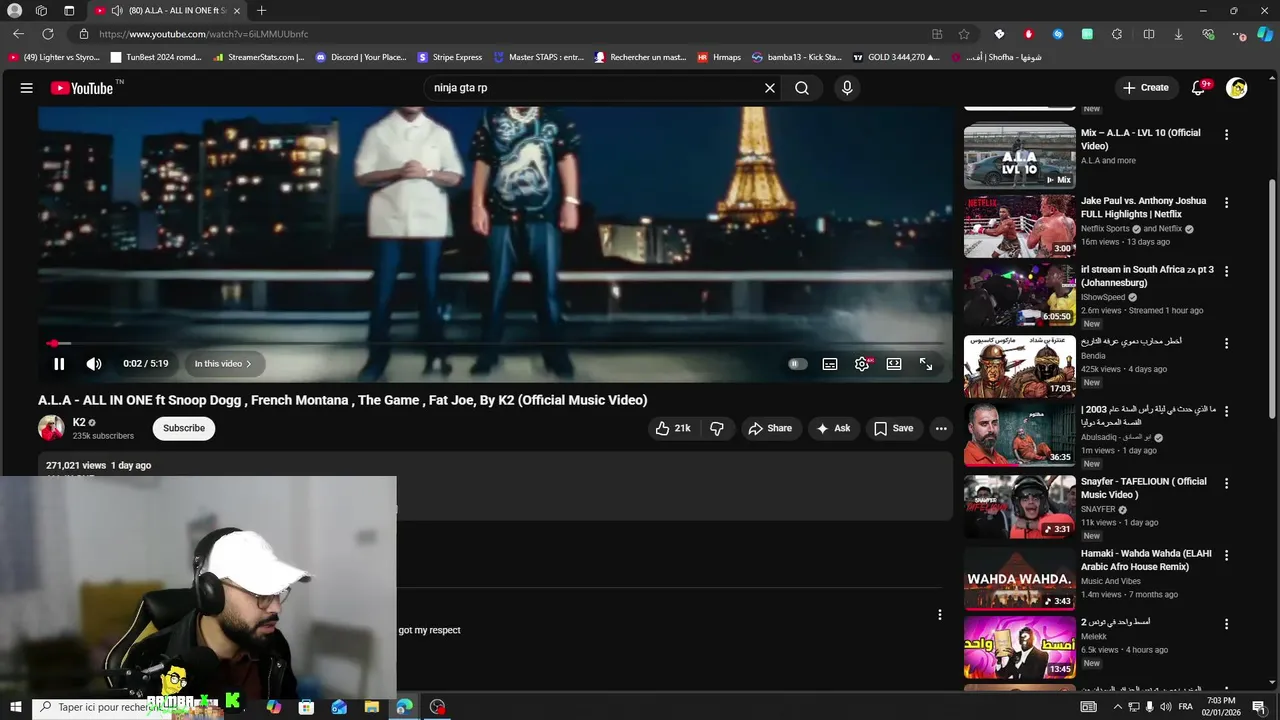
Task: Share the video
Action: [770, 428]
